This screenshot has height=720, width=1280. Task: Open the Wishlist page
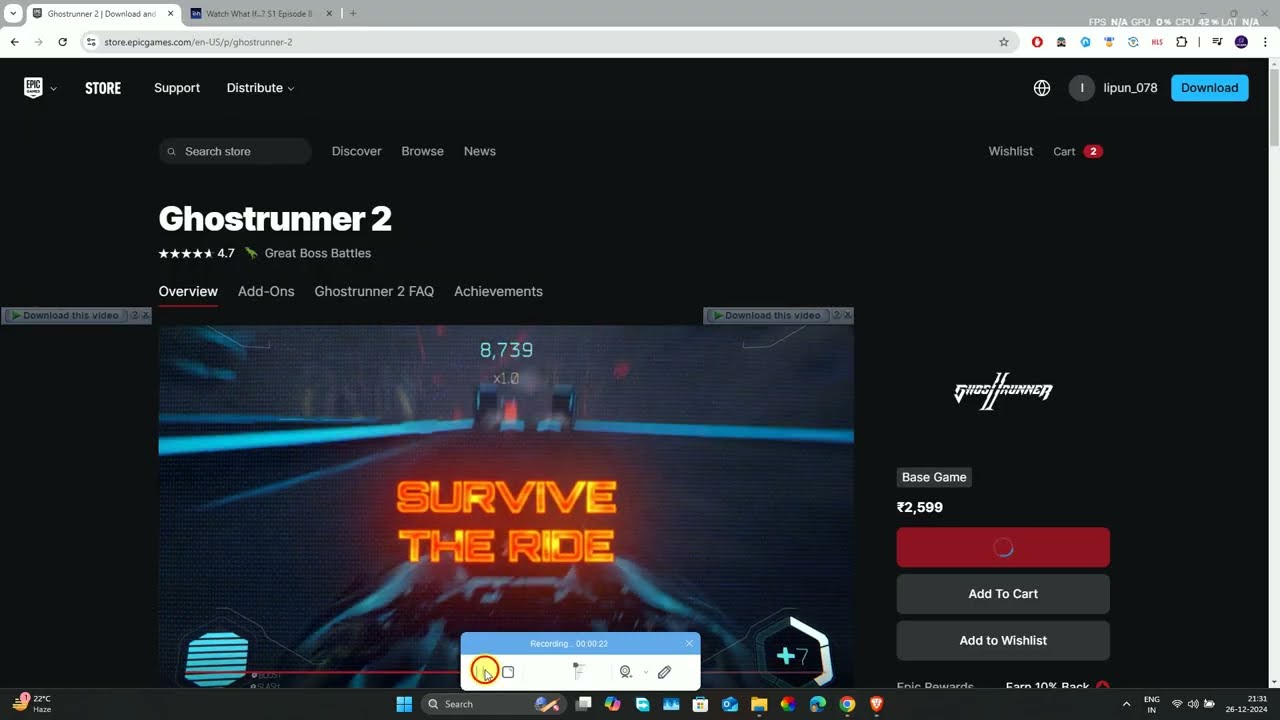[1011, 151]
